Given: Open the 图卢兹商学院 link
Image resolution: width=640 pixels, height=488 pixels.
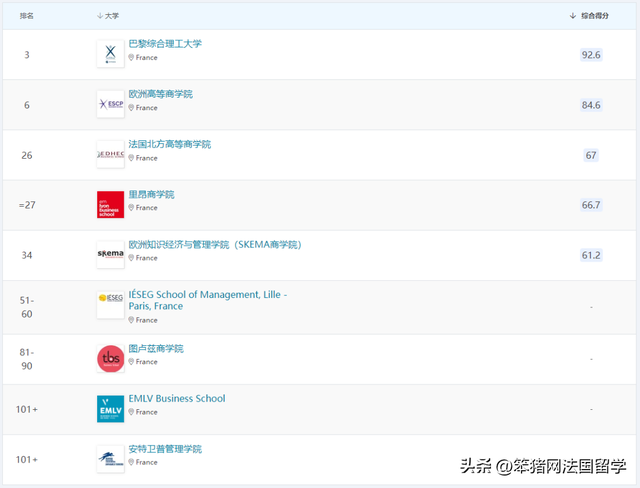Looking at the screenshot, I should 156,348.
